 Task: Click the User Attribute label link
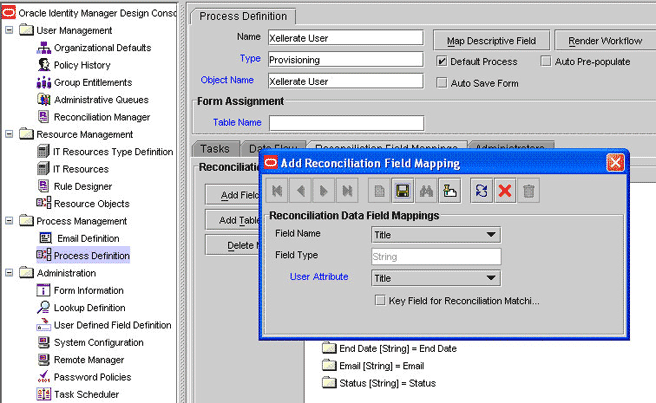tap(319, 277)
